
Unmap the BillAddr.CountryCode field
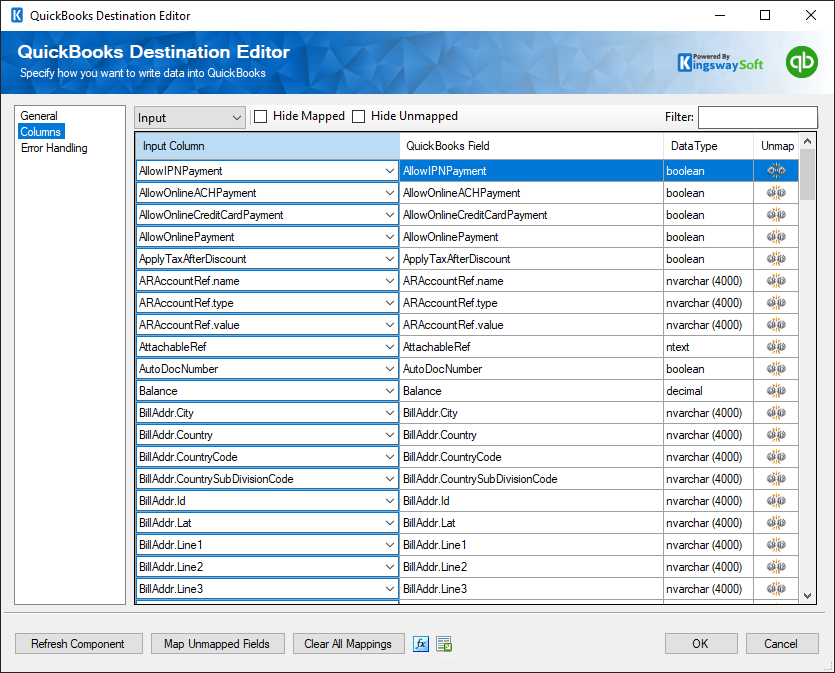(776, 456)
